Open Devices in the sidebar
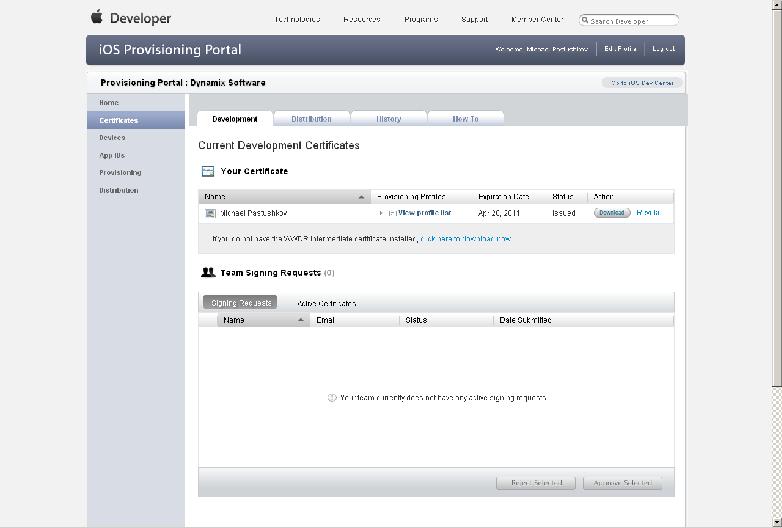Screen dimensions: 782x528 [x=112, y=138]
